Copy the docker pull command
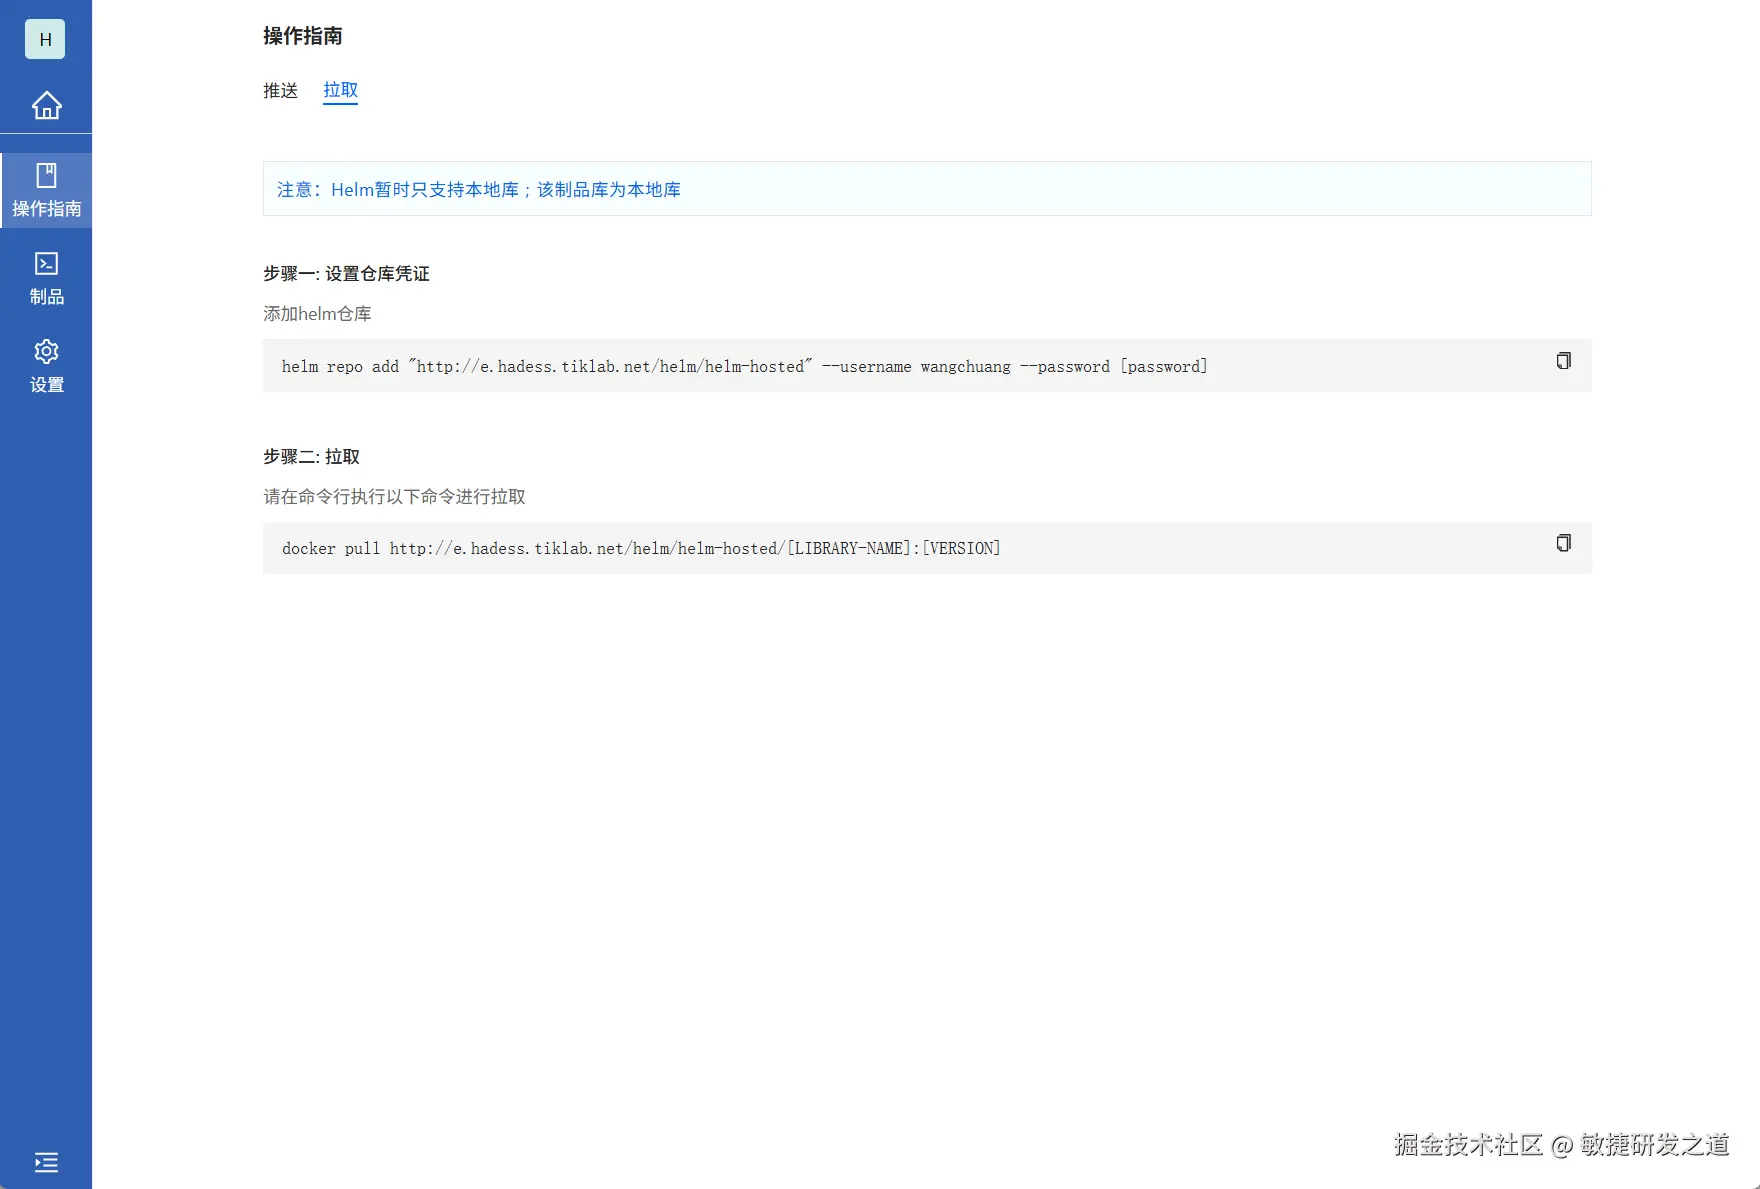This screenshot has height=1189, width=1760. point(1564,543)
